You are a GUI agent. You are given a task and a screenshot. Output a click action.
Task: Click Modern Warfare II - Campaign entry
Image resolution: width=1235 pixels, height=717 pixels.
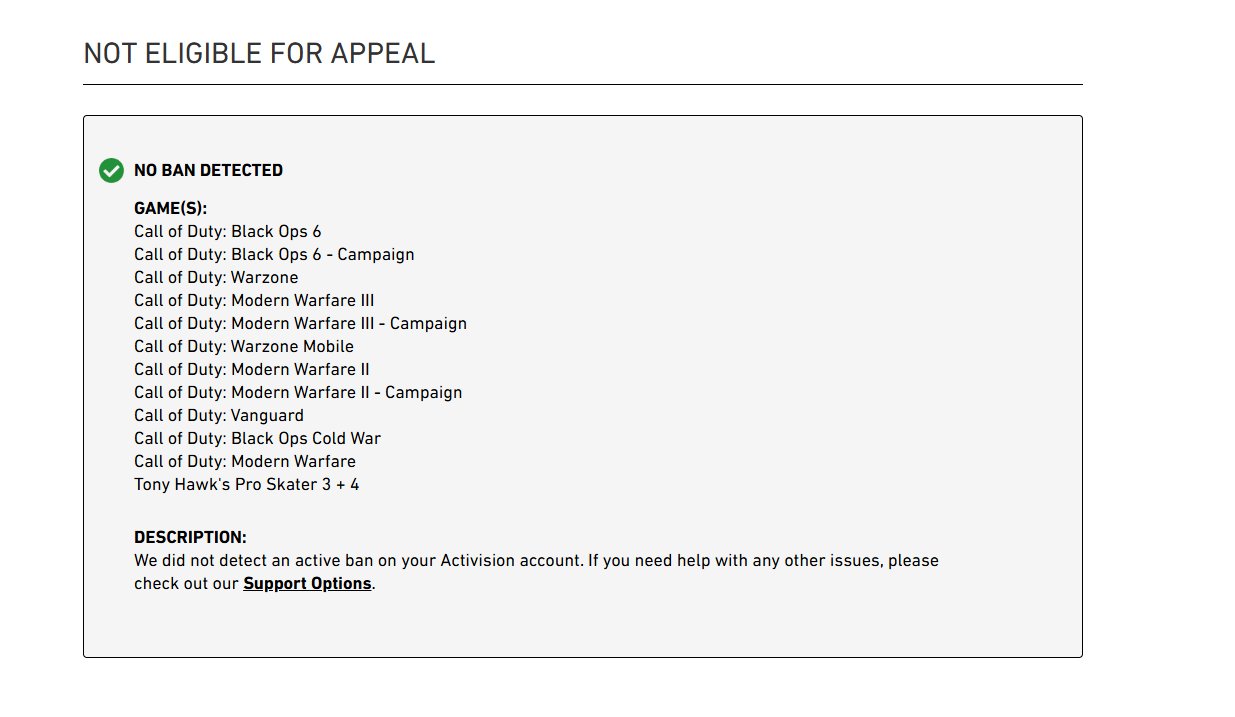click(298, 393)
